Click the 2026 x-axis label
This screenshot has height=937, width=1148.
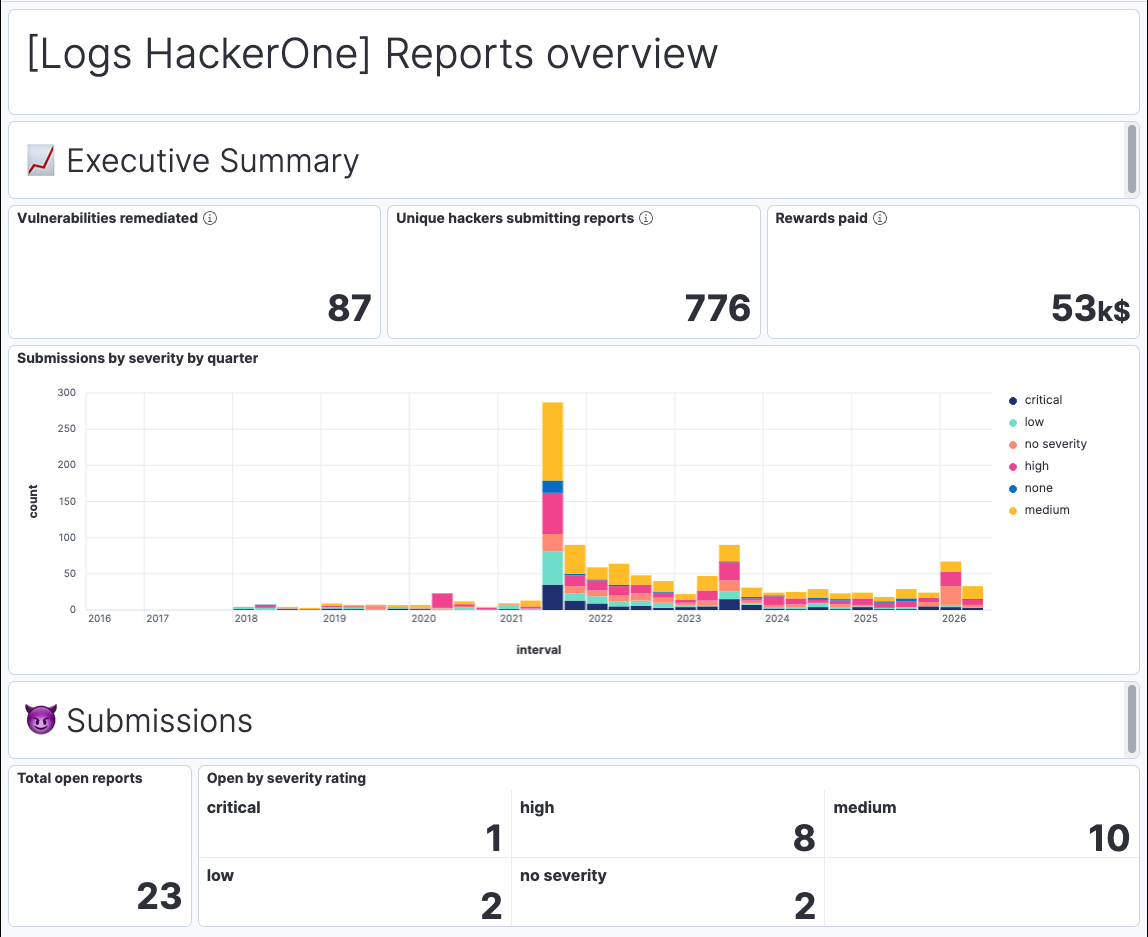pos(954,619)
